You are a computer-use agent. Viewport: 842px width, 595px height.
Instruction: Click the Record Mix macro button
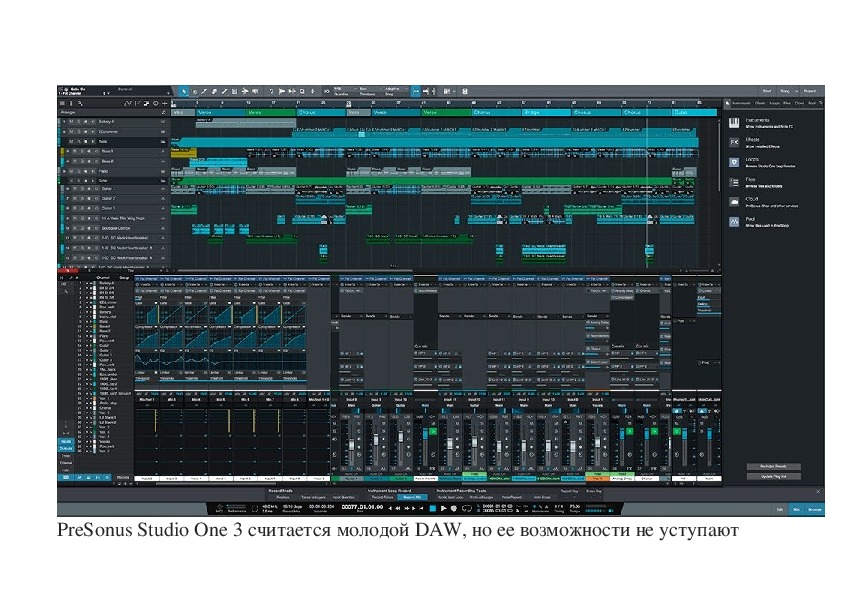412,497
